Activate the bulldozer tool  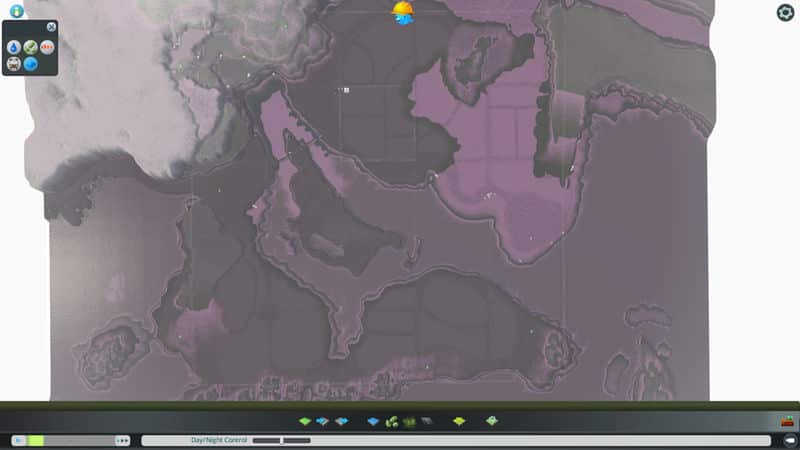click(788, 421)
